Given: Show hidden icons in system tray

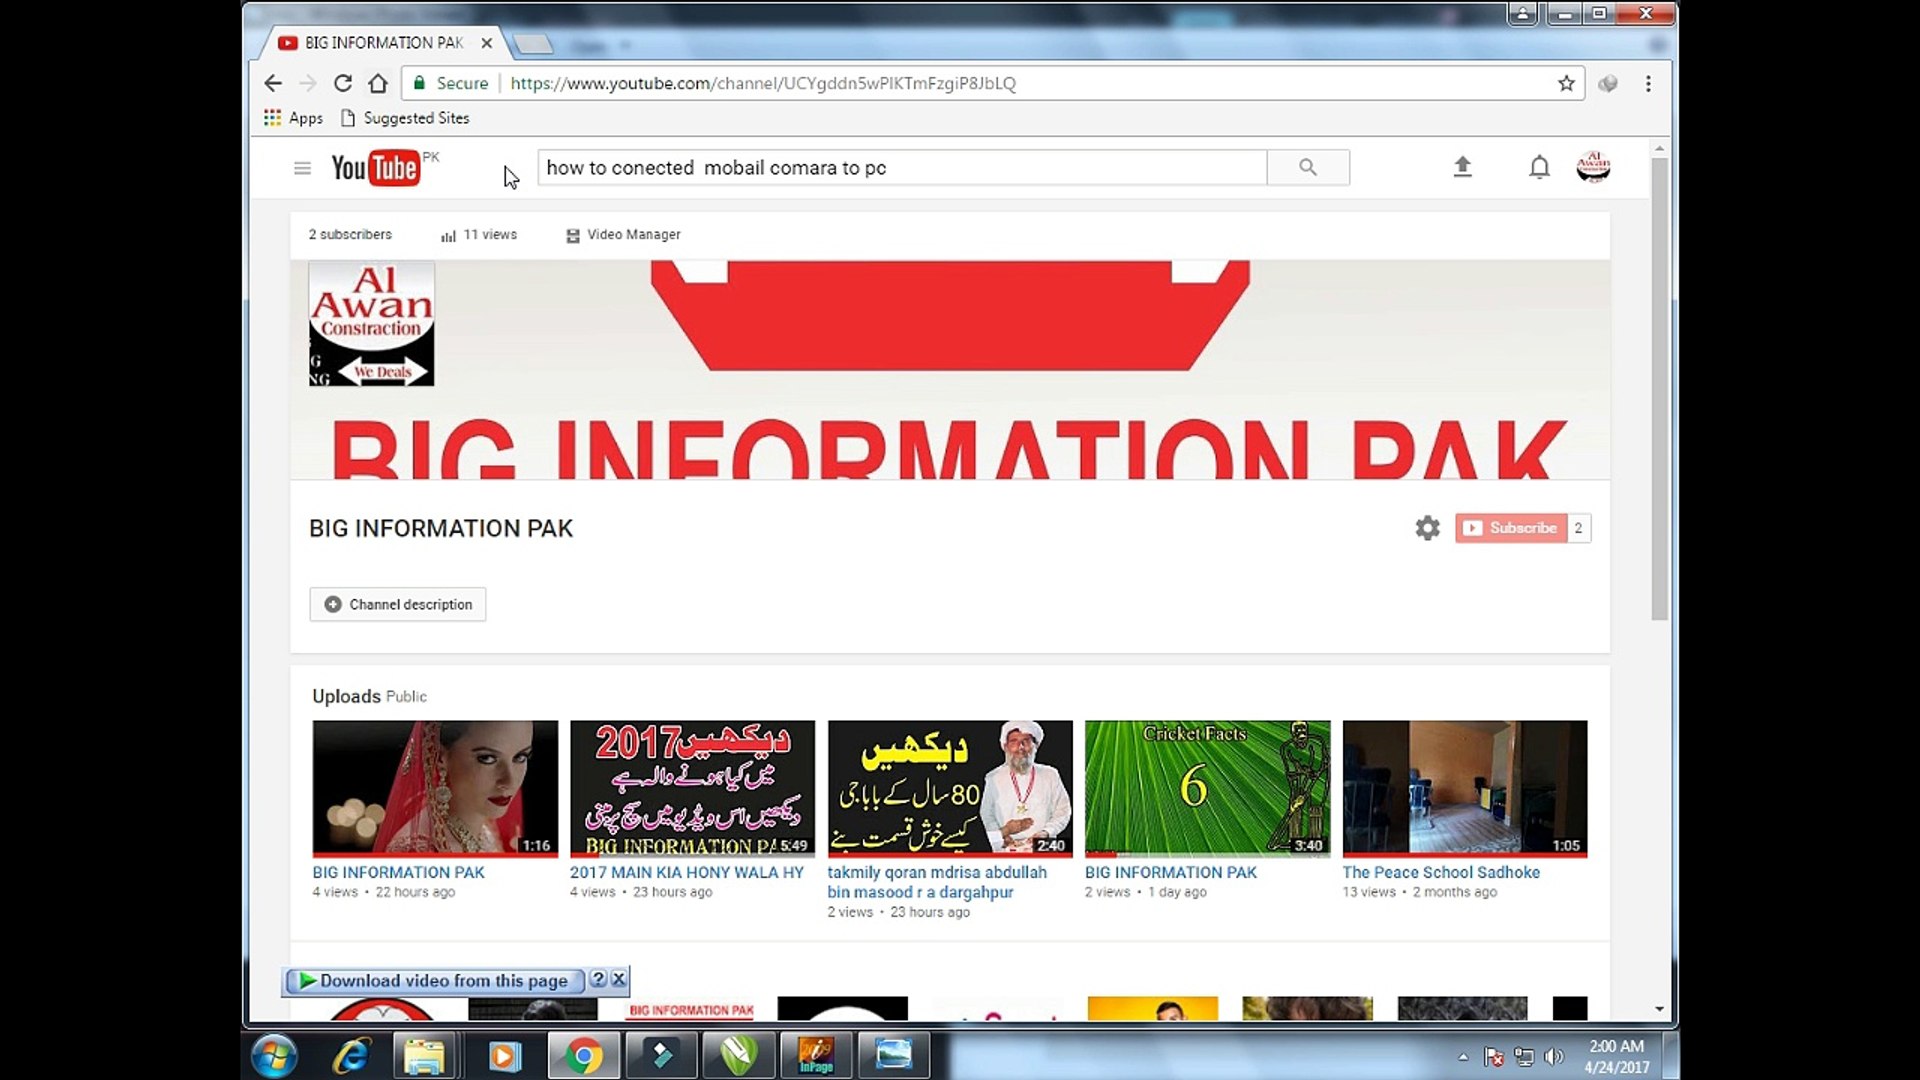Looking at the screenshot, I should coord(1463,1057).
